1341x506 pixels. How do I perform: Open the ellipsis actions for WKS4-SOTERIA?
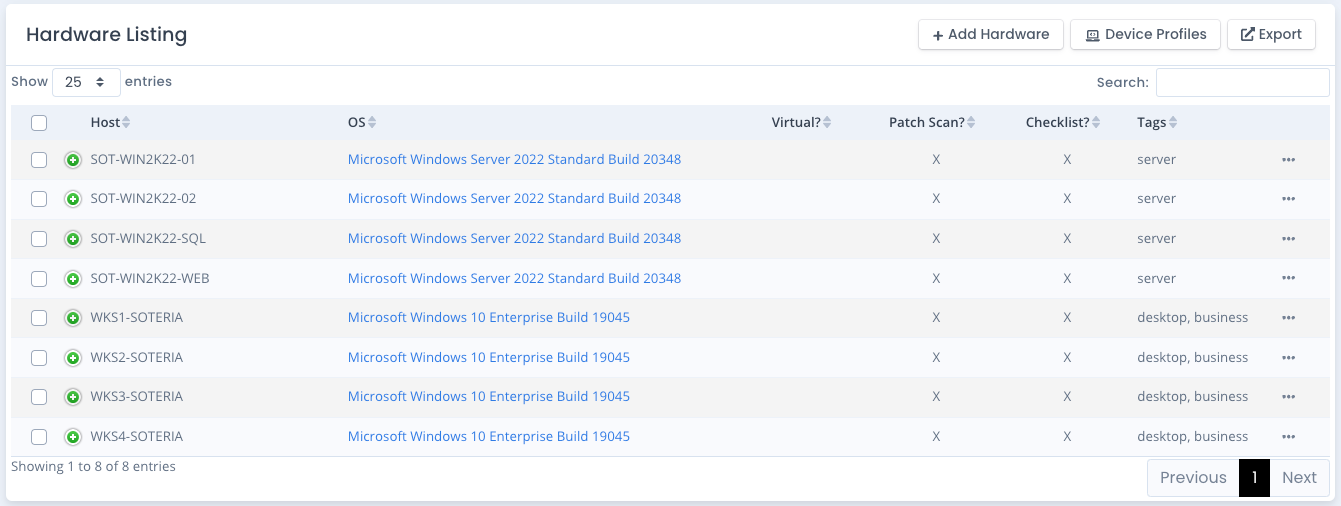pos(1288,437)
